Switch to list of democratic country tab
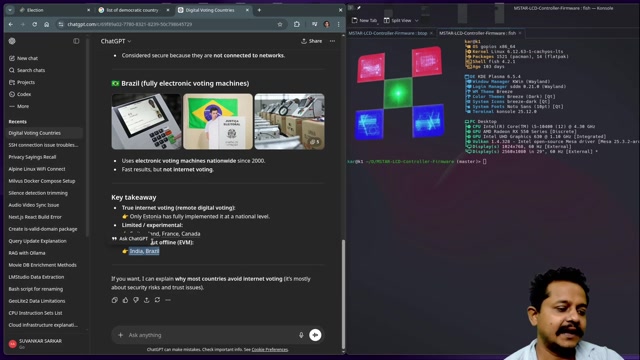This screenshot has width=640, height=360. coord(133,10)
